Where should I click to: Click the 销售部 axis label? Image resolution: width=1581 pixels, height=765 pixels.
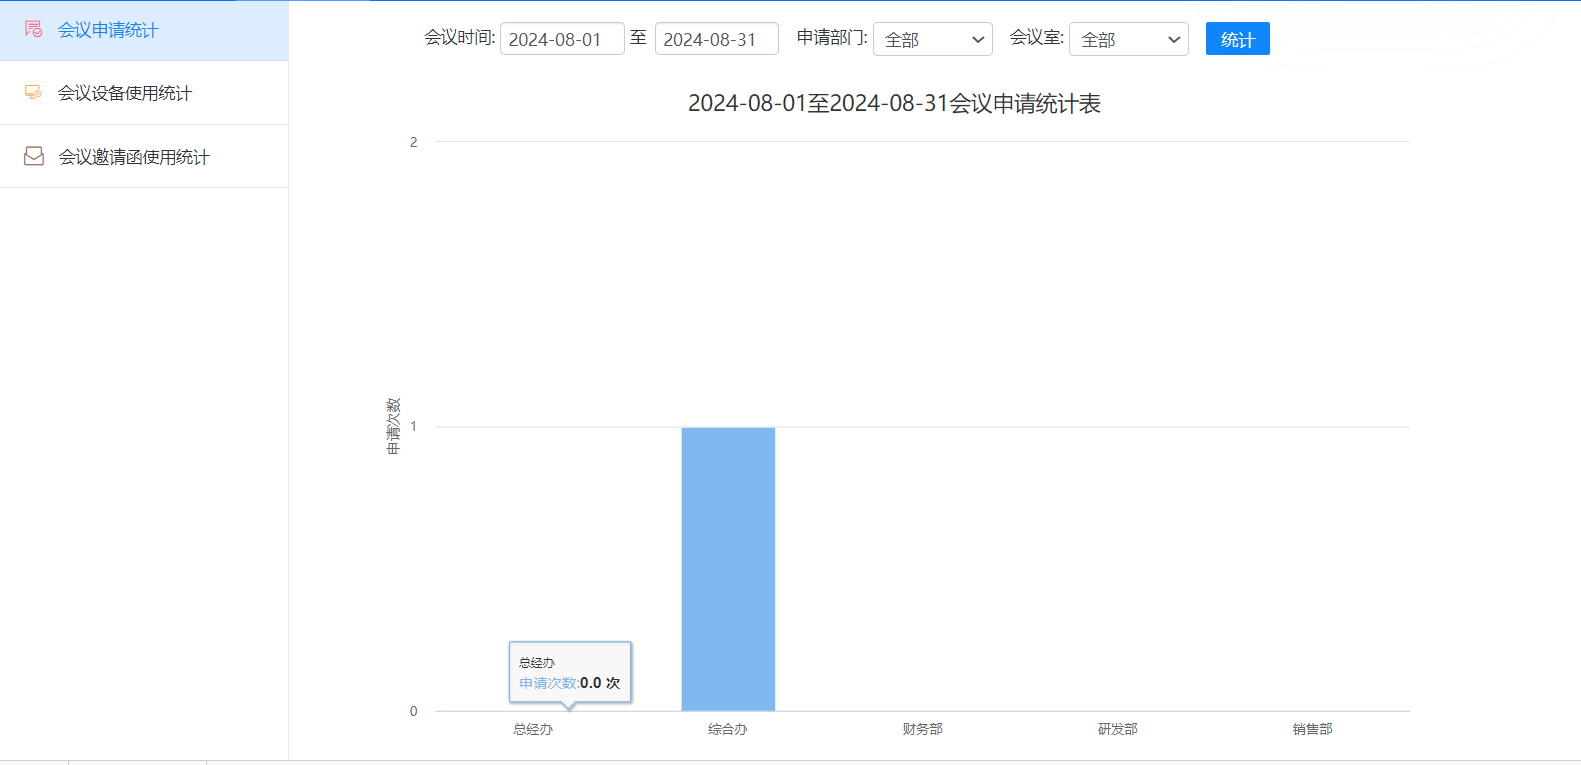(x=1312, y=729)
